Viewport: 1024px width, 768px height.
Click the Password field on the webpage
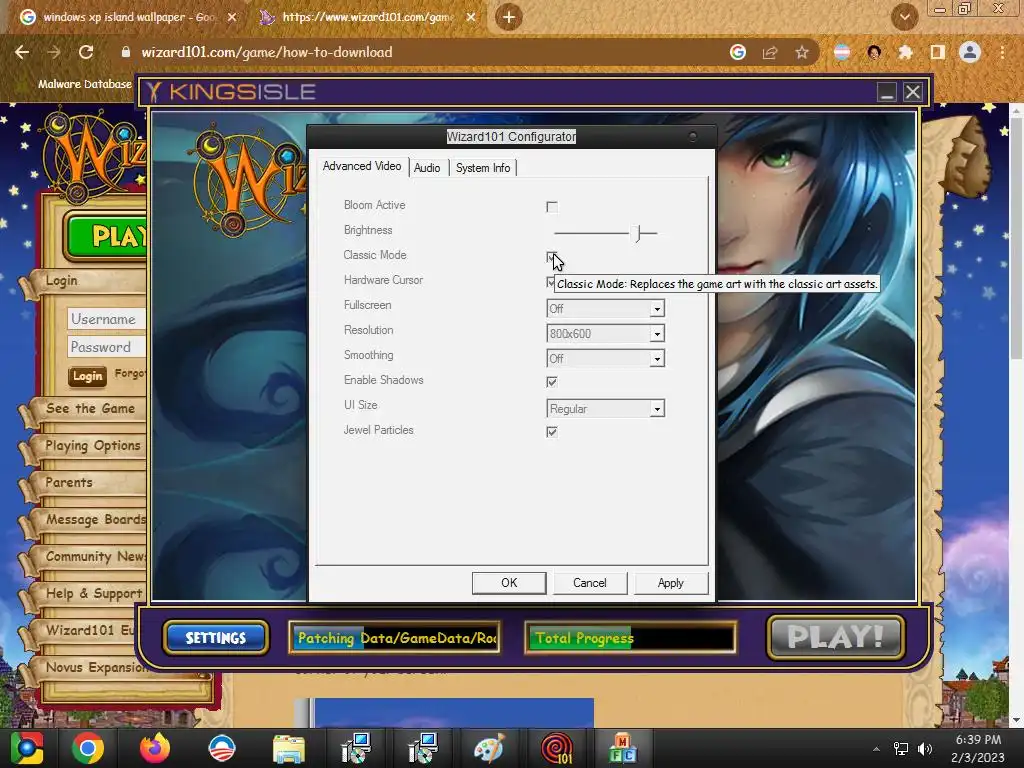click(106, 347)
